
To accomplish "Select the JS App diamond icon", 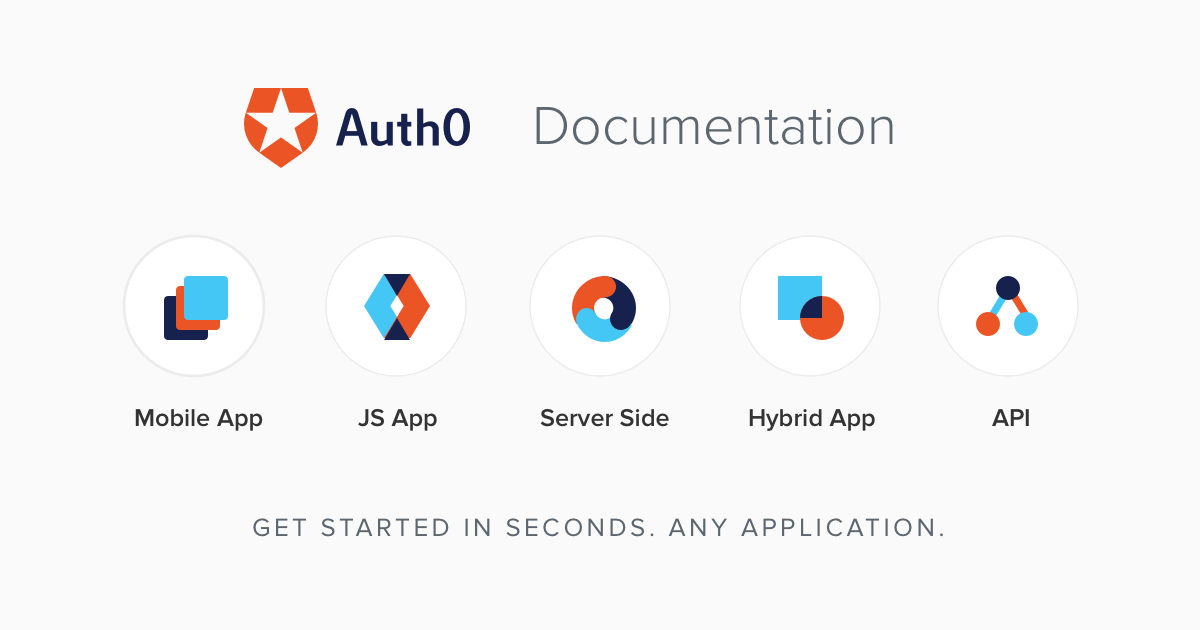I will (396, 306).
